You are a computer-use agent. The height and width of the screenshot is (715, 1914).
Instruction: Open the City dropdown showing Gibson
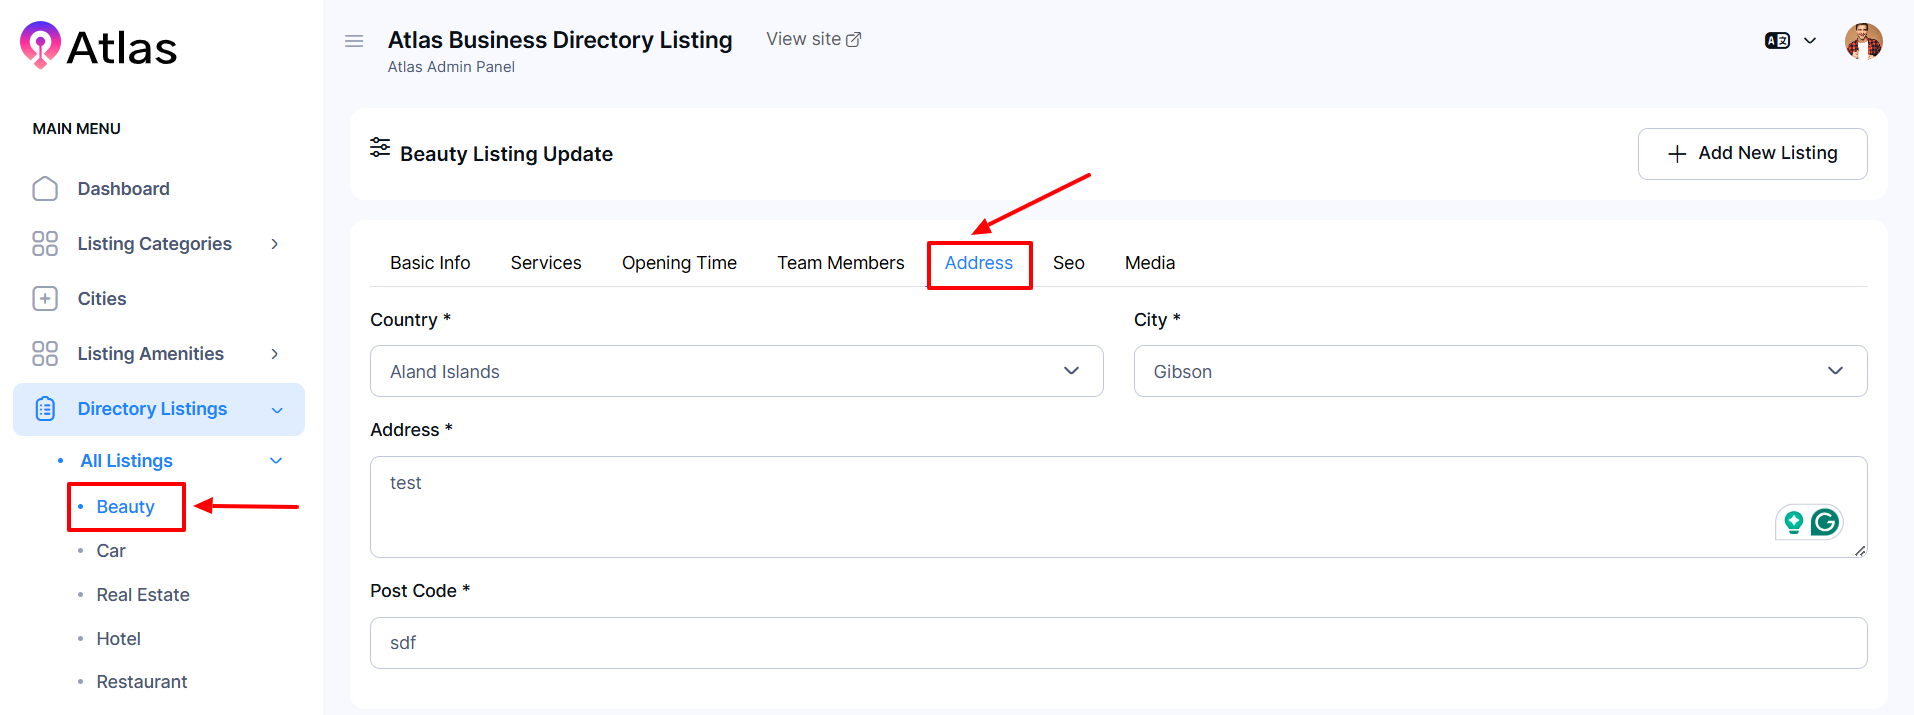1499,371
